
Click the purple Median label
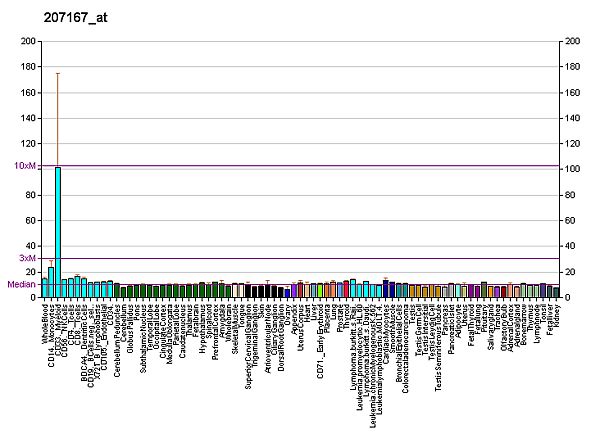coord(21,284)
